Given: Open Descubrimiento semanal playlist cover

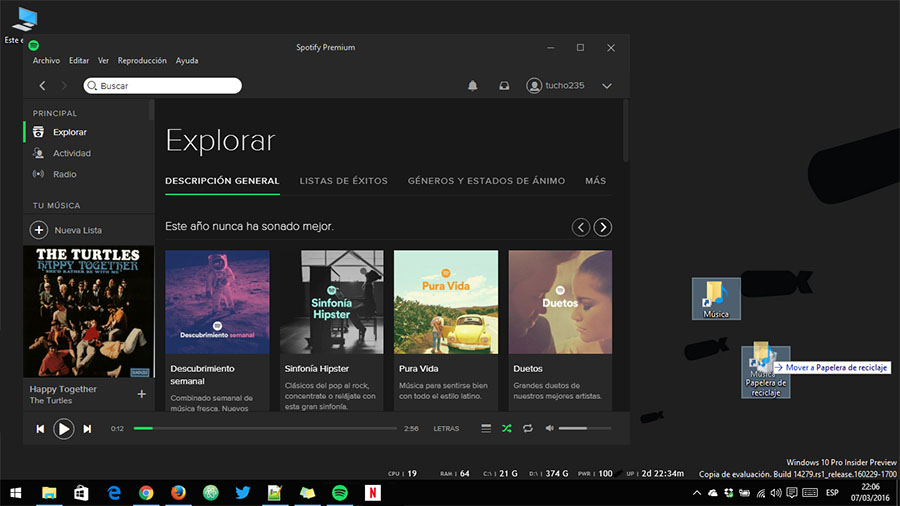Looking at the screenshot, I should (217, 302).
